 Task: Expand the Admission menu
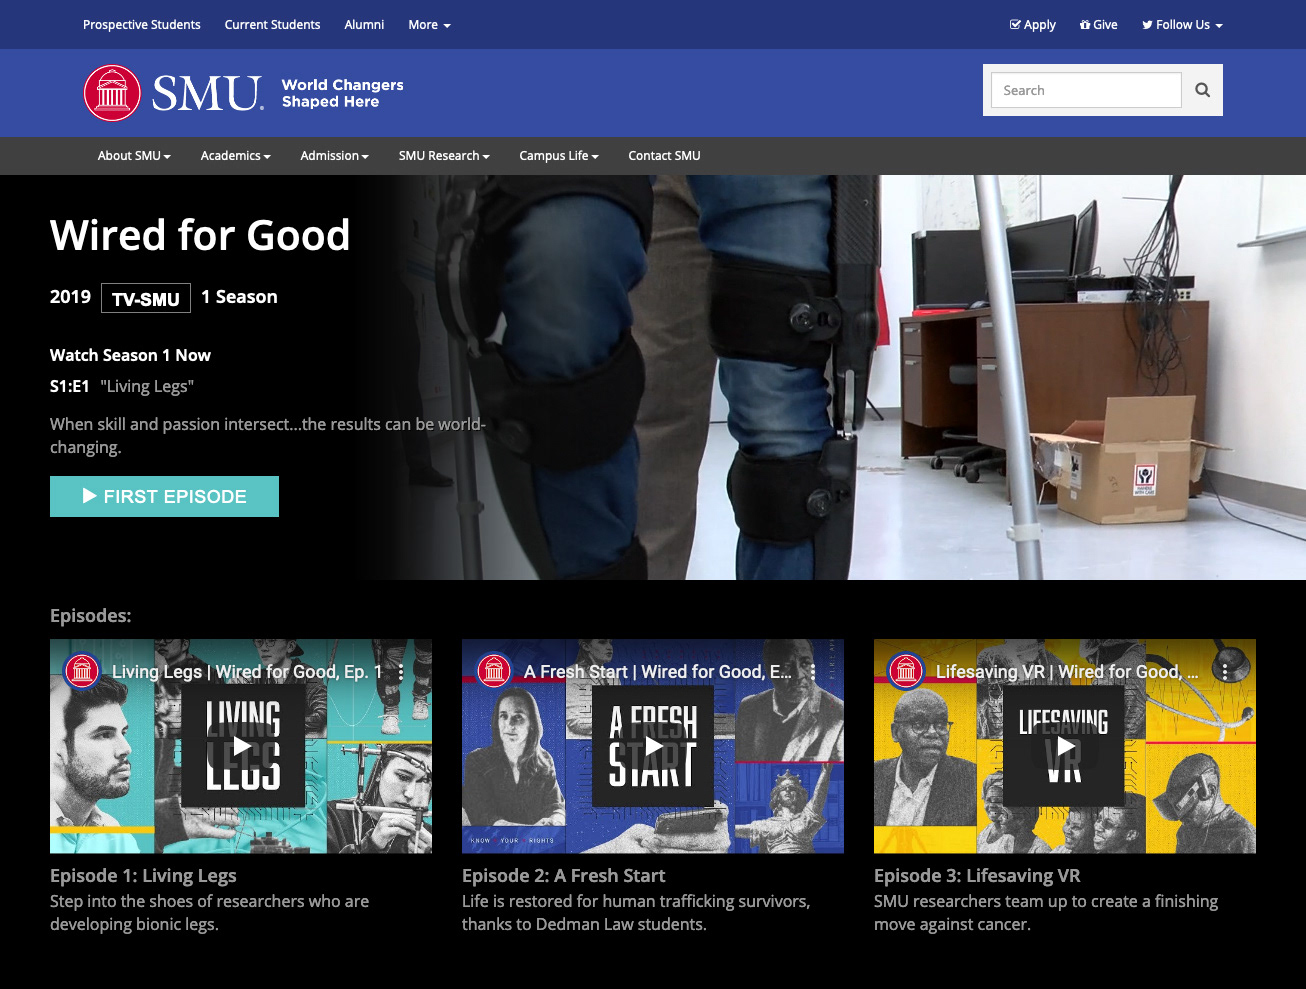[335, 156]
